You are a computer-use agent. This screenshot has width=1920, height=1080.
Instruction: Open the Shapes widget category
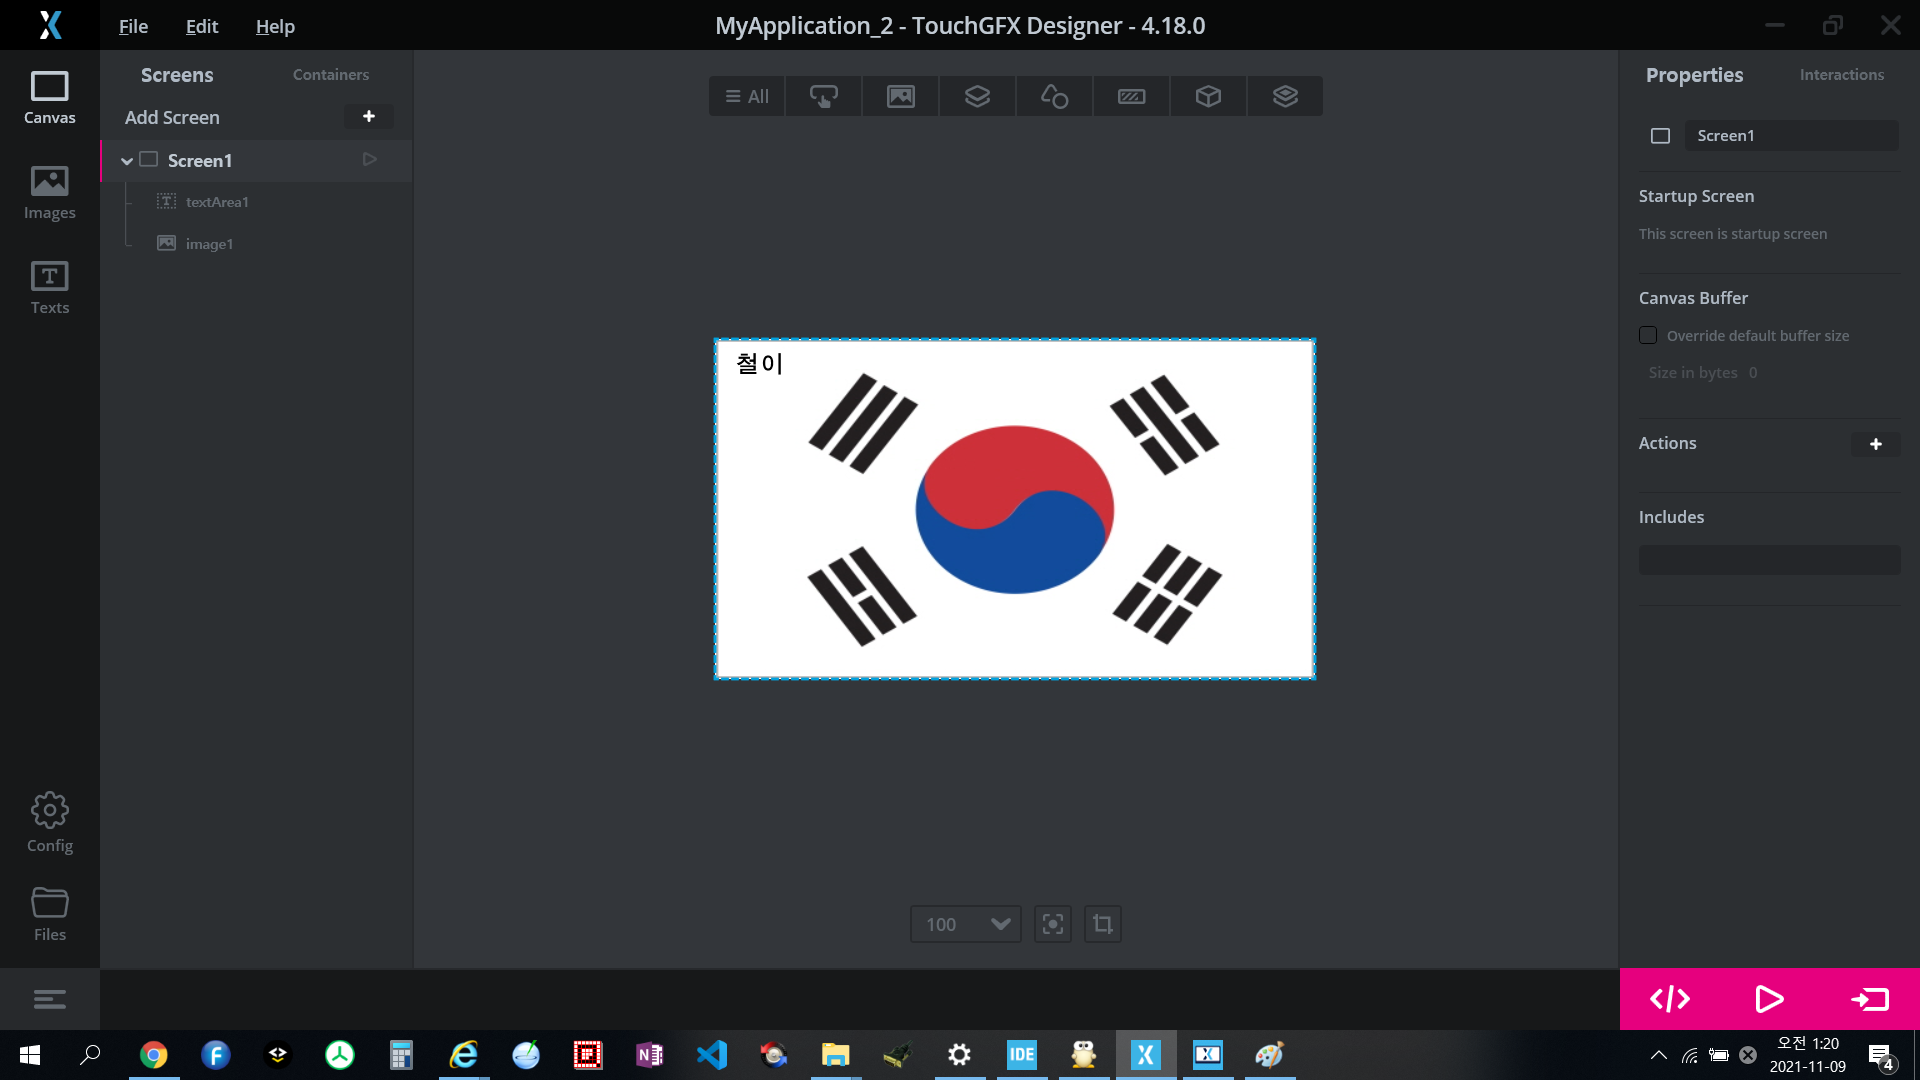[x=1054, y=96]
